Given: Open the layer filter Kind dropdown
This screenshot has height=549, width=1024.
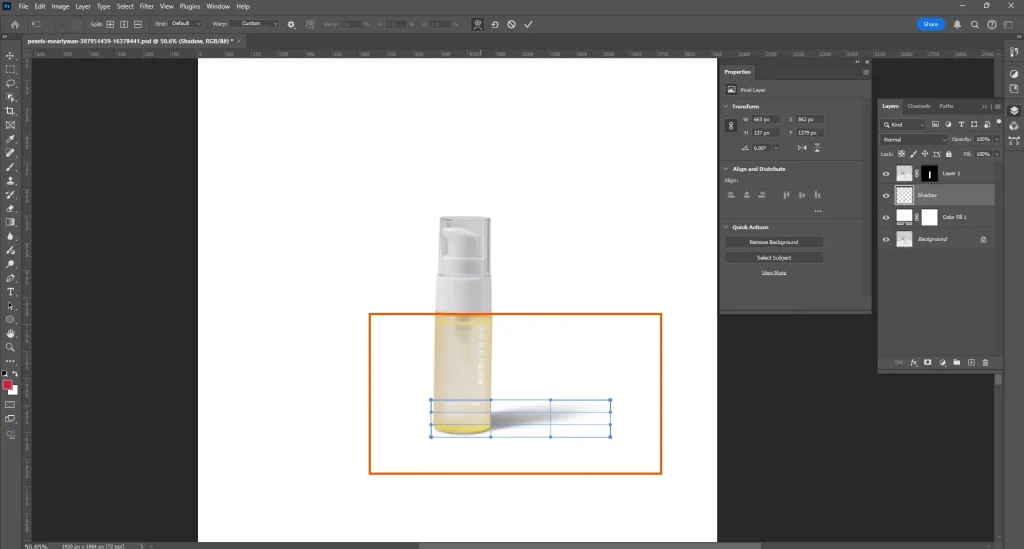Looking at the screenshot, I should tap(903, 125).
